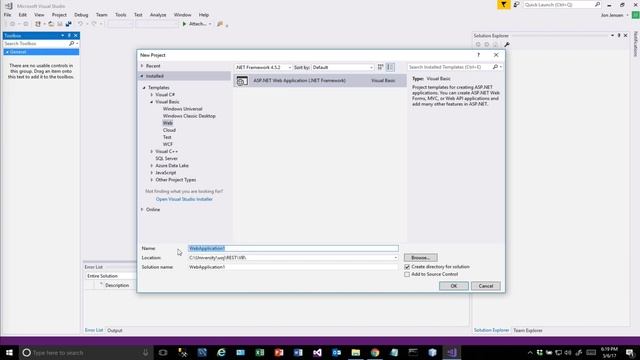
Task: Expand the Other Project Types node
Action: point(152,180)
